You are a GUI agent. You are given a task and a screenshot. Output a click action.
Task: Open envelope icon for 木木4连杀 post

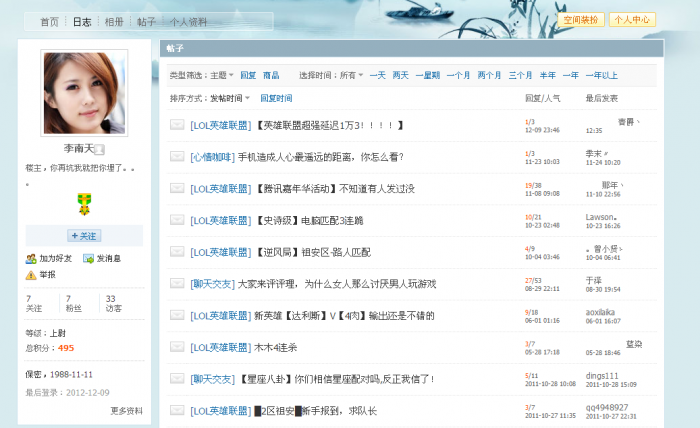pos(177,347)
